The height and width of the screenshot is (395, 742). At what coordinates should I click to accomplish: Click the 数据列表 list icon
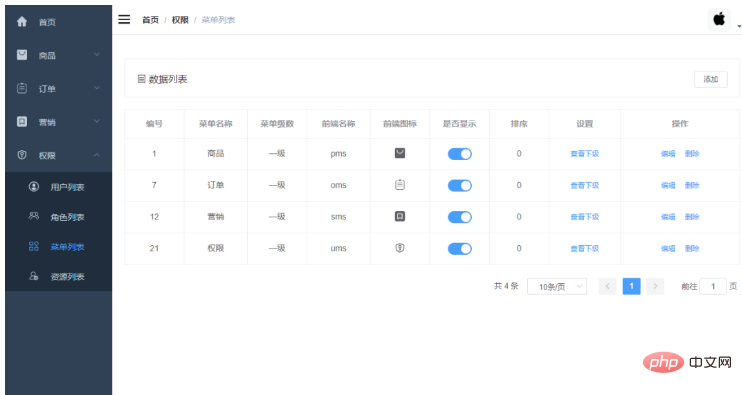141,79
